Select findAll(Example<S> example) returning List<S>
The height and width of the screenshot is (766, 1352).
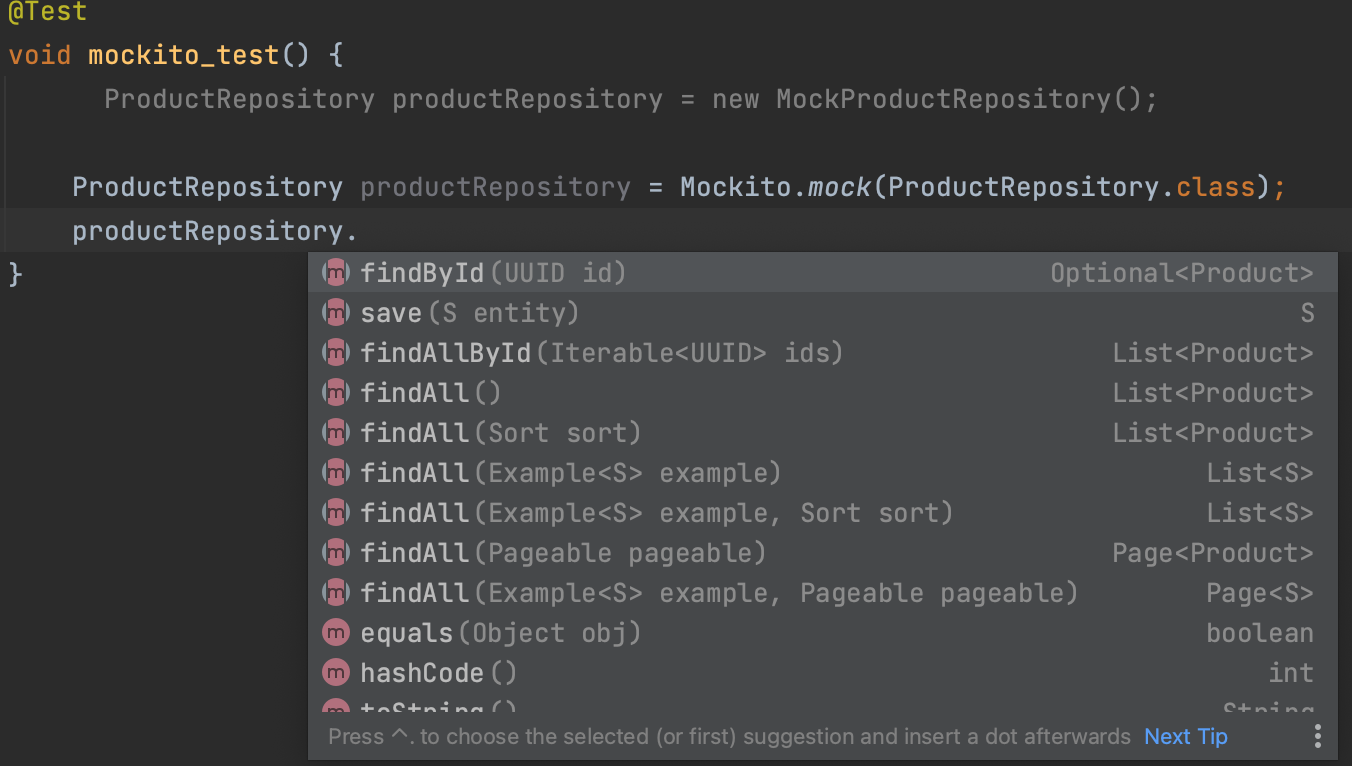[x=822, y=473]
